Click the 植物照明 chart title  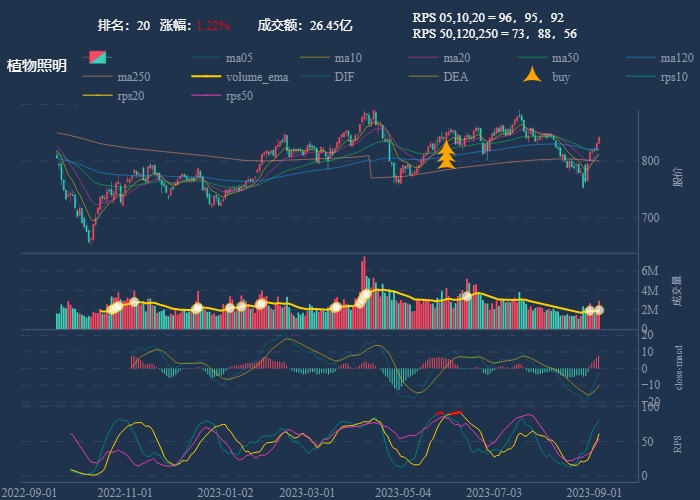pyautogui.click(x=37, y=66)
